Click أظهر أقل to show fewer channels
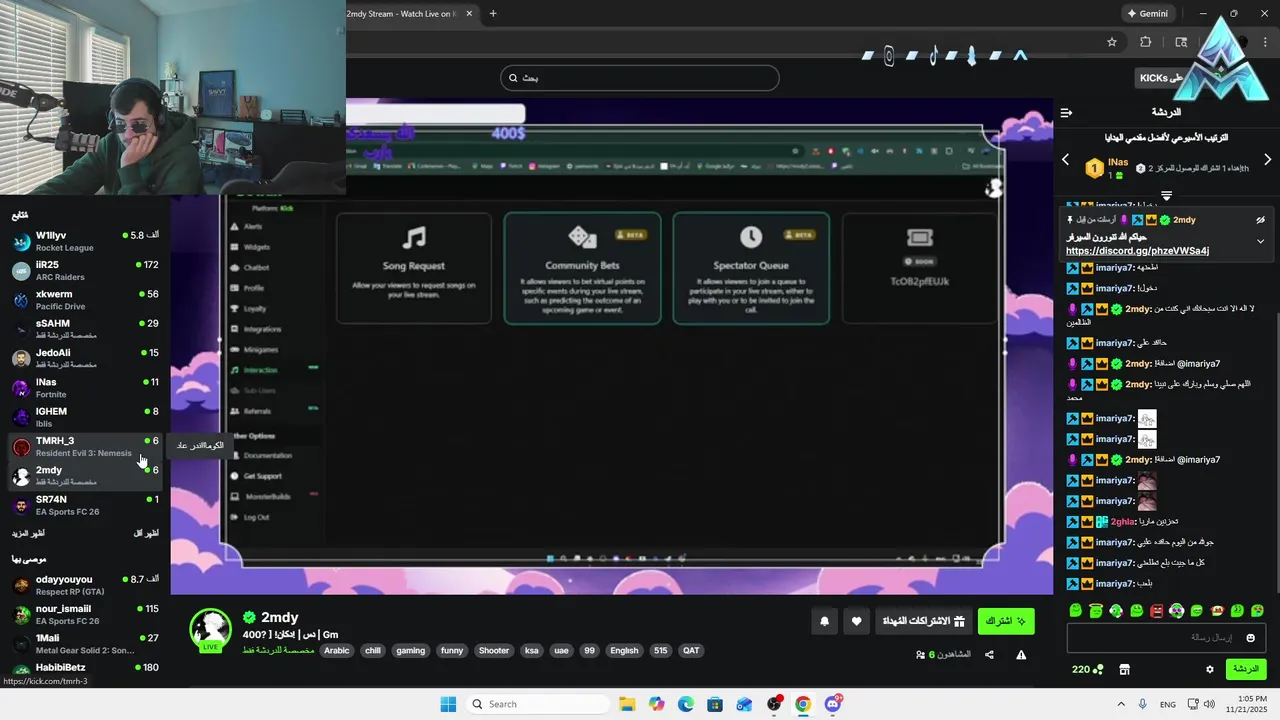 coord(147,533)
